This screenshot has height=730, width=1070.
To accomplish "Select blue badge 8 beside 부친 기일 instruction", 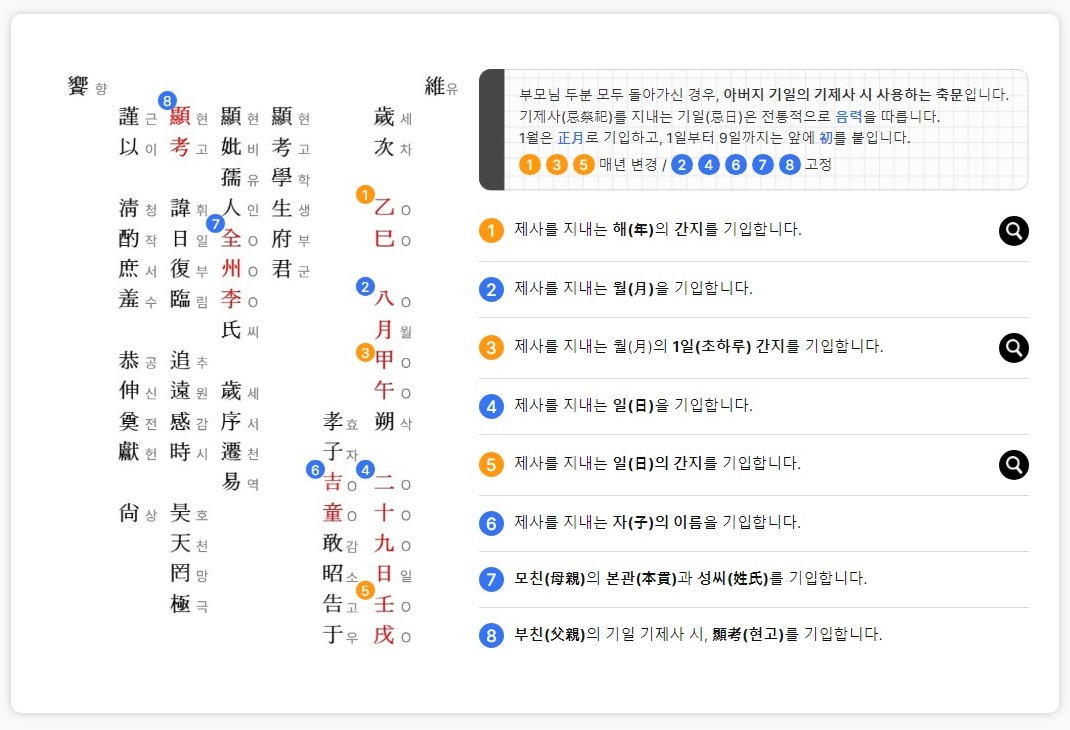I will pyautogui.click(x=491, y=635).
